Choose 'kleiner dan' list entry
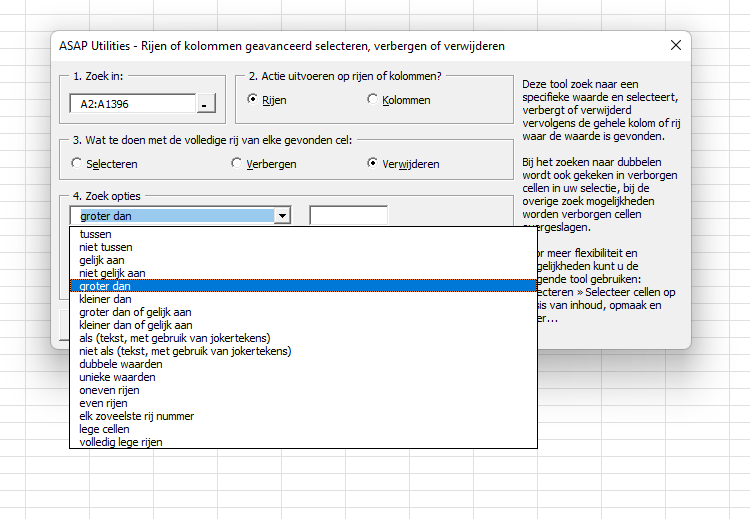 point(303,299)
